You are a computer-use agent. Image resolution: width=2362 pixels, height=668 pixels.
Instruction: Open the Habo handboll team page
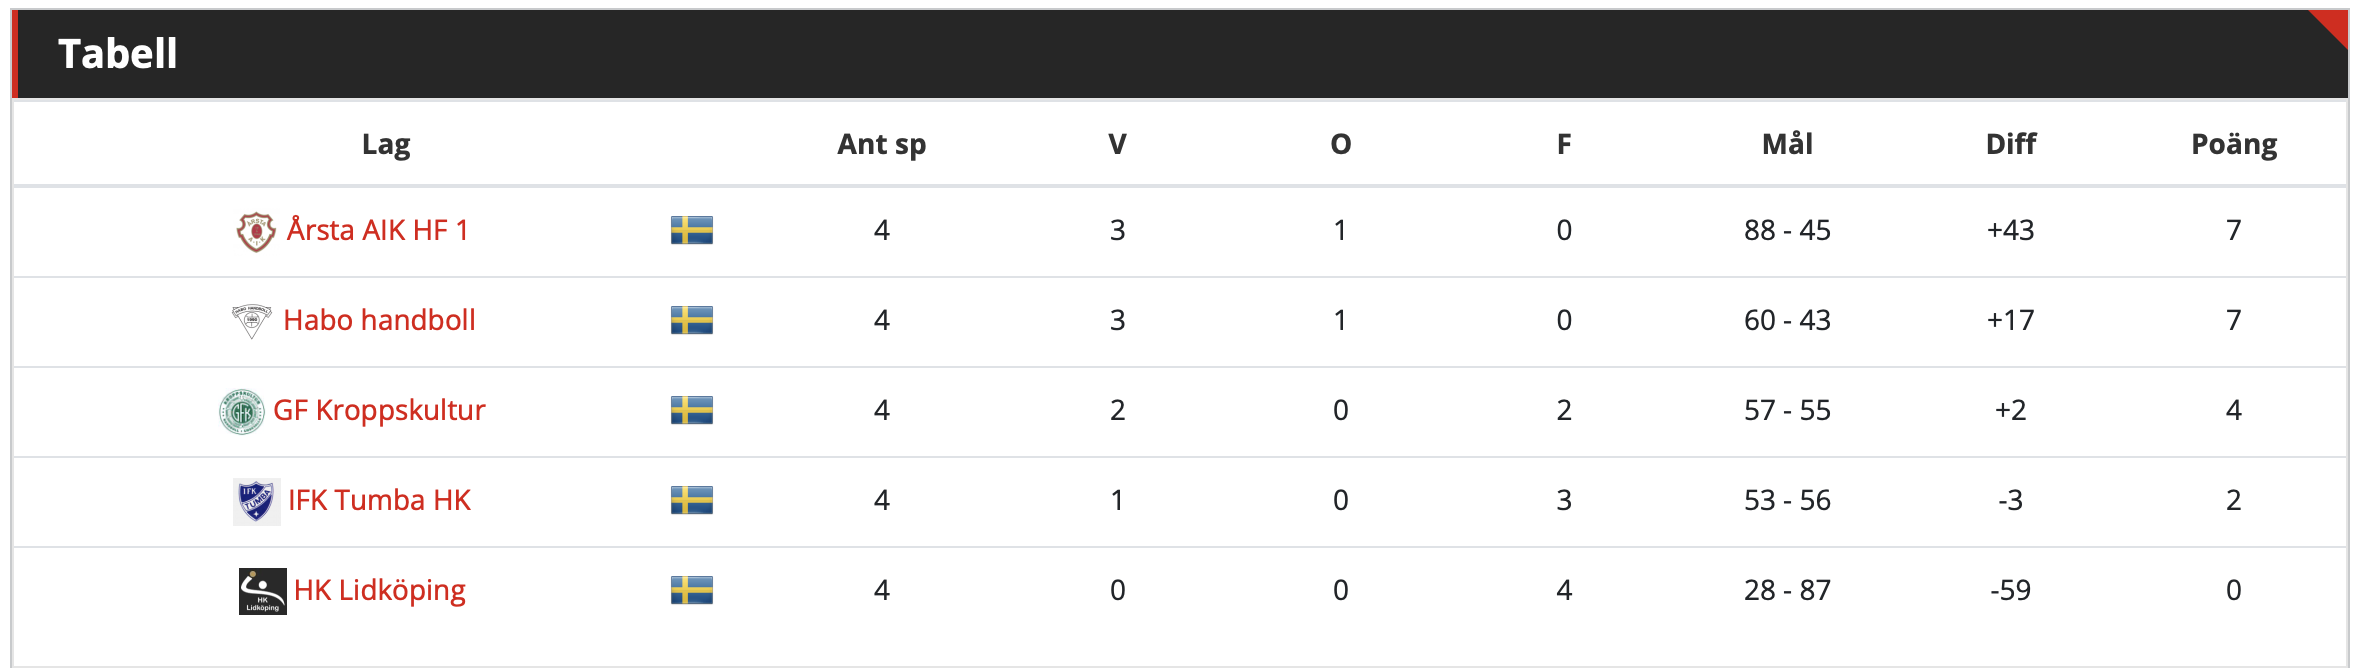point(379,320)
